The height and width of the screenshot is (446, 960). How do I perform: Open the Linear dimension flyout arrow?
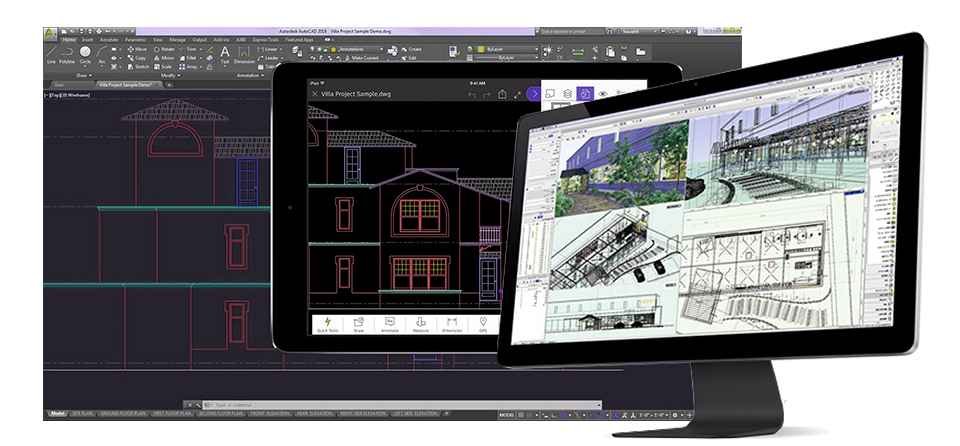(281, 49)
